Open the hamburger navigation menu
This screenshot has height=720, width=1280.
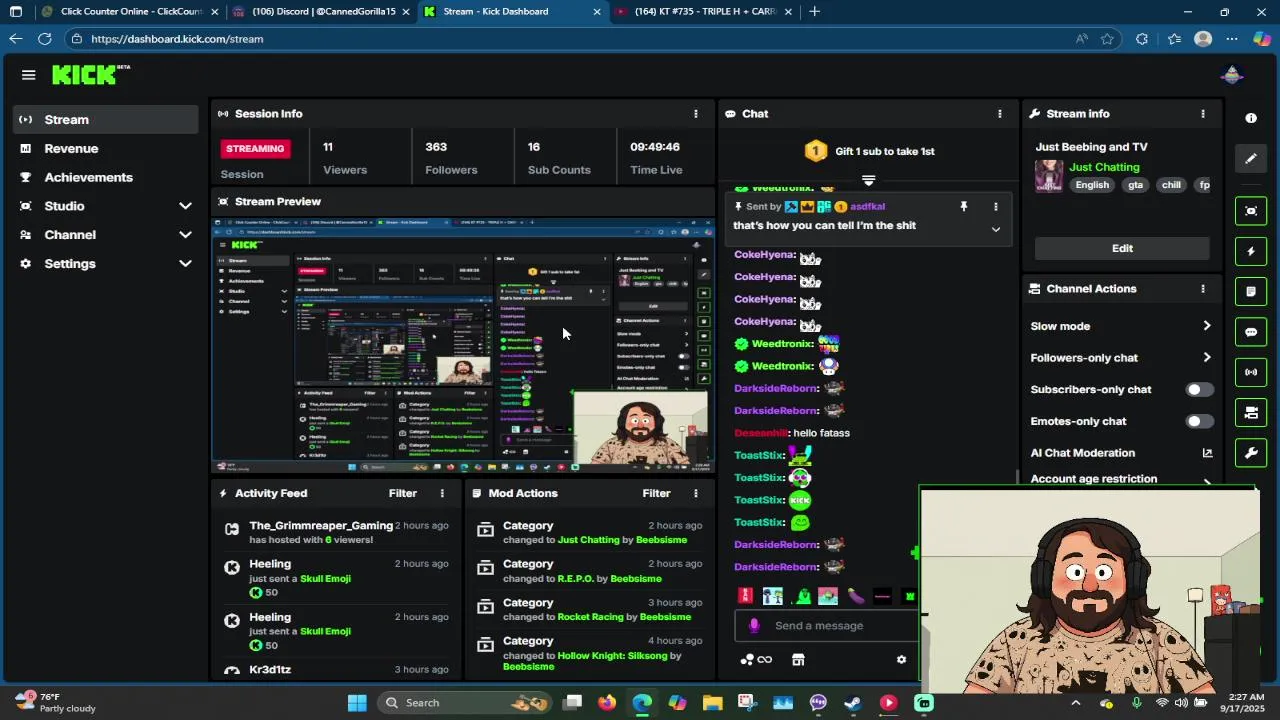coord(28,75)
